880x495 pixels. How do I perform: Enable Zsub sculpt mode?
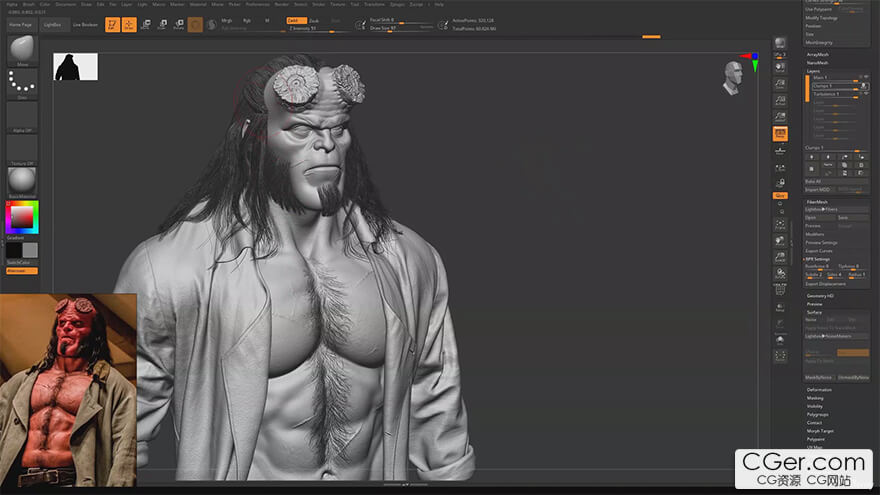click(x=314, y=20)
